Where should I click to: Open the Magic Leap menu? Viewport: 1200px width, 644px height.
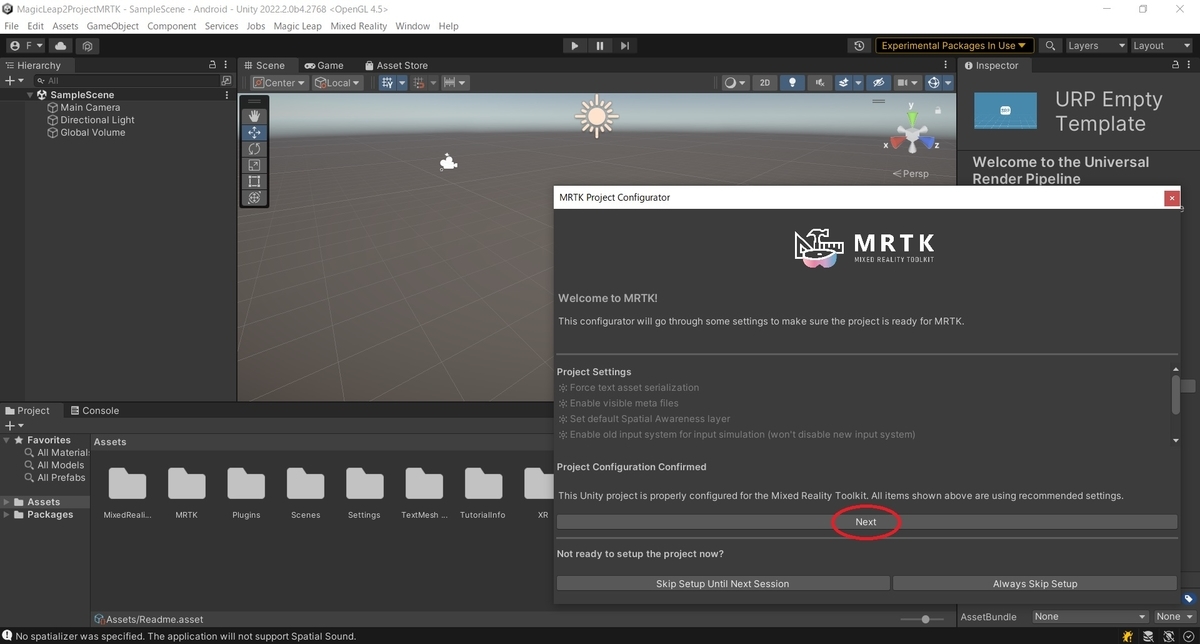pyautogui.click(x=296, y=26)
